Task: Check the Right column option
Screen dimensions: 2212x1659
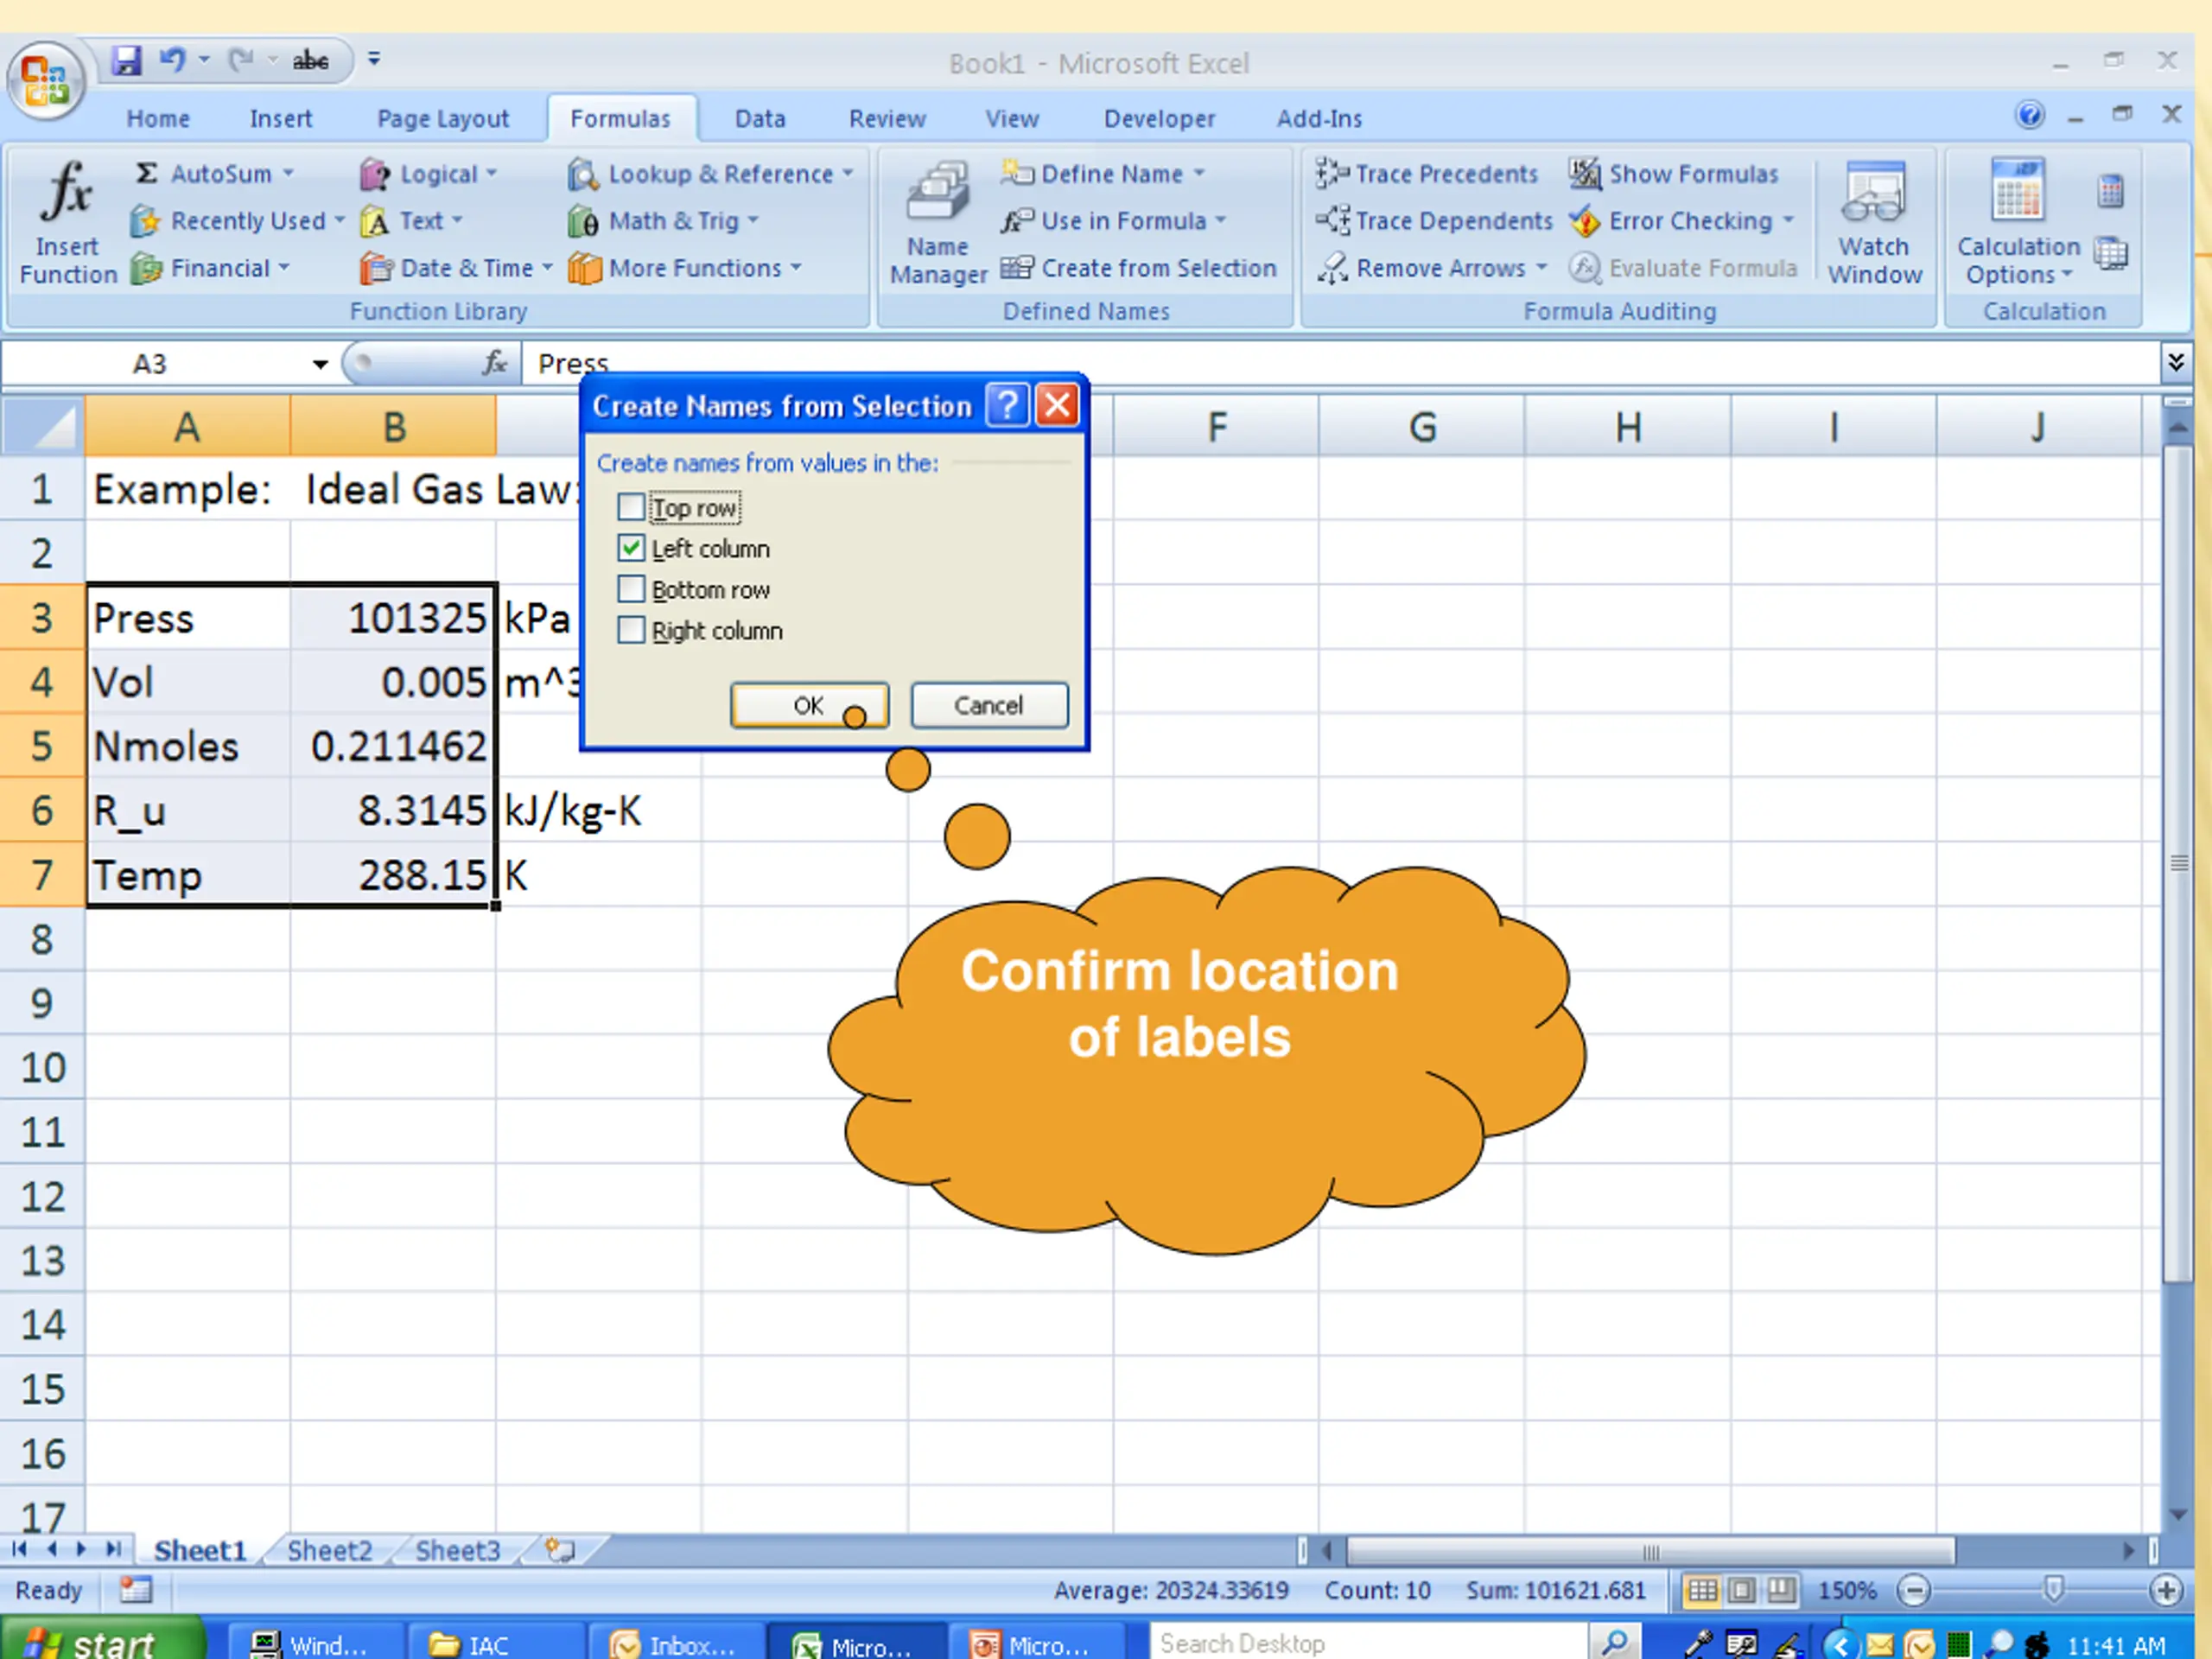Action: point(631,631)
